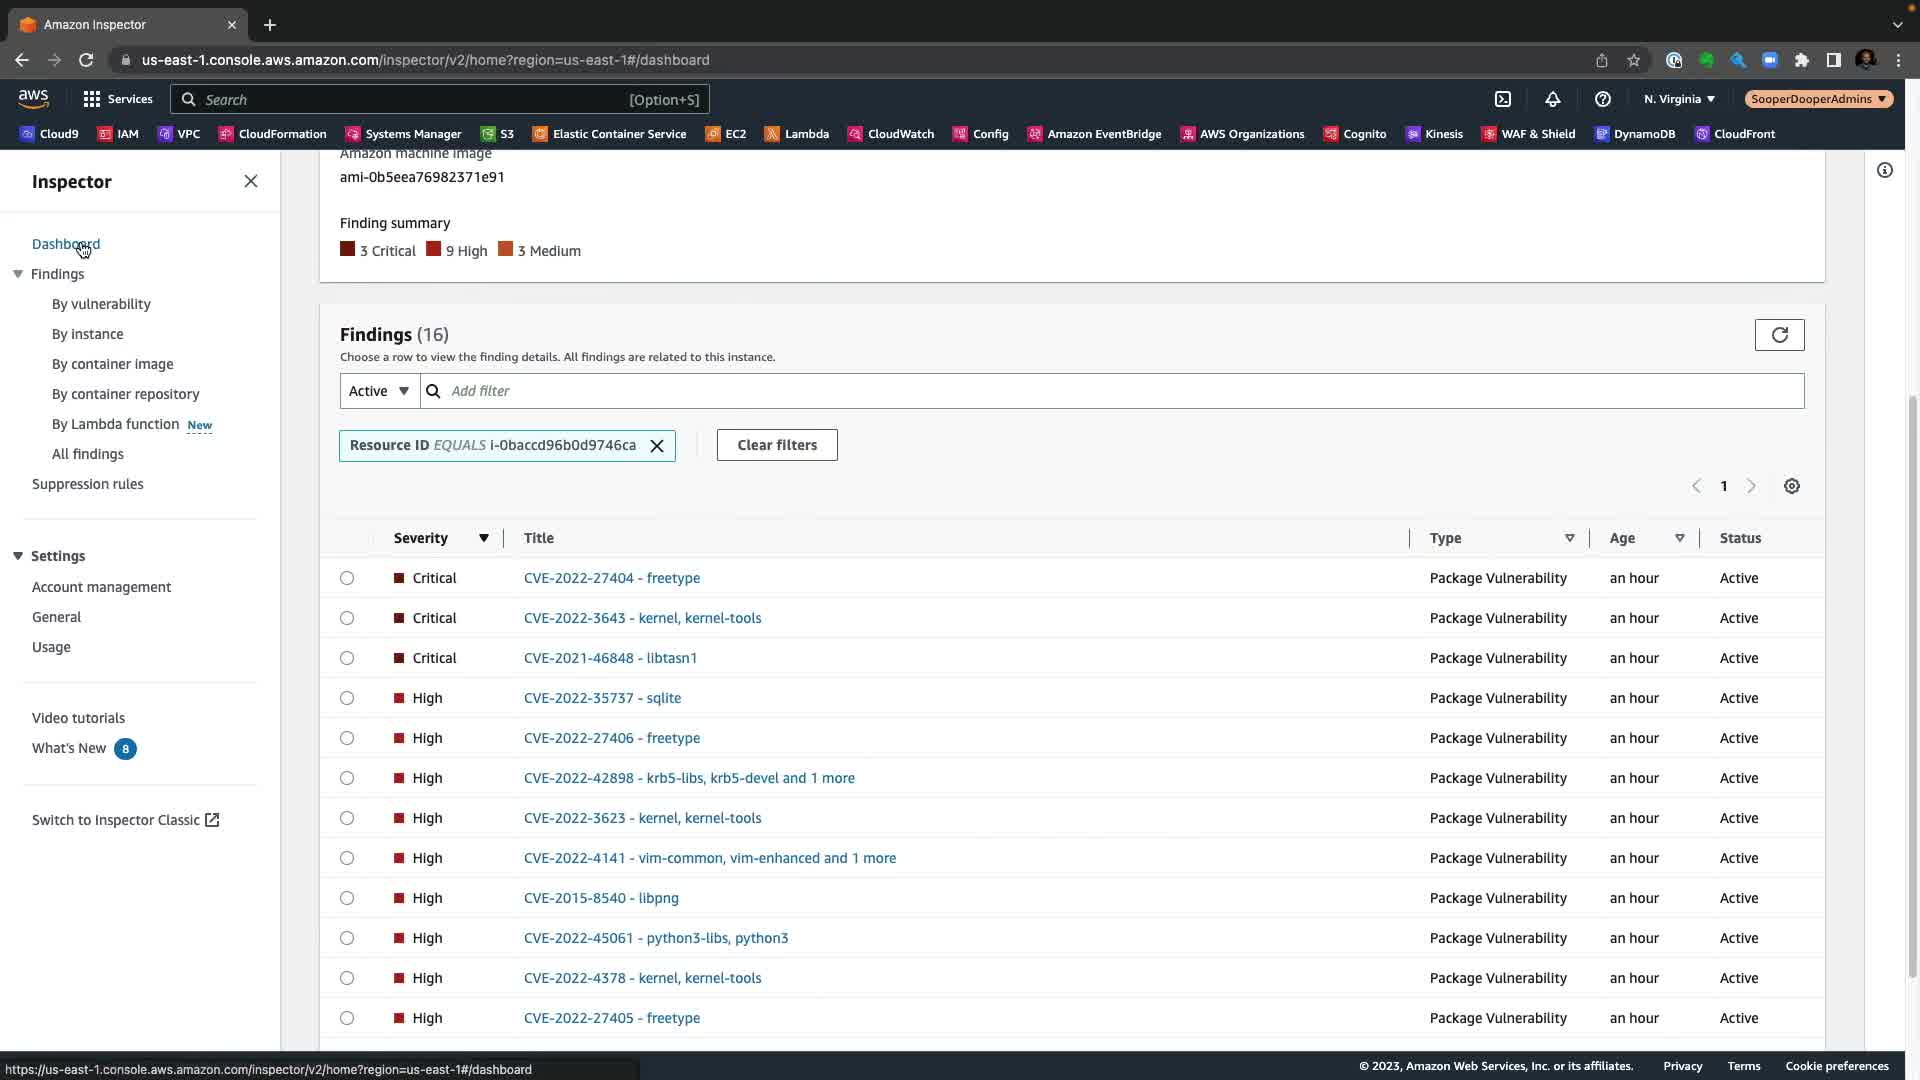Open the CVE-2022-3643 kernel finding link
This screenshot has width=1920, height=1080.
pos(642,618)
